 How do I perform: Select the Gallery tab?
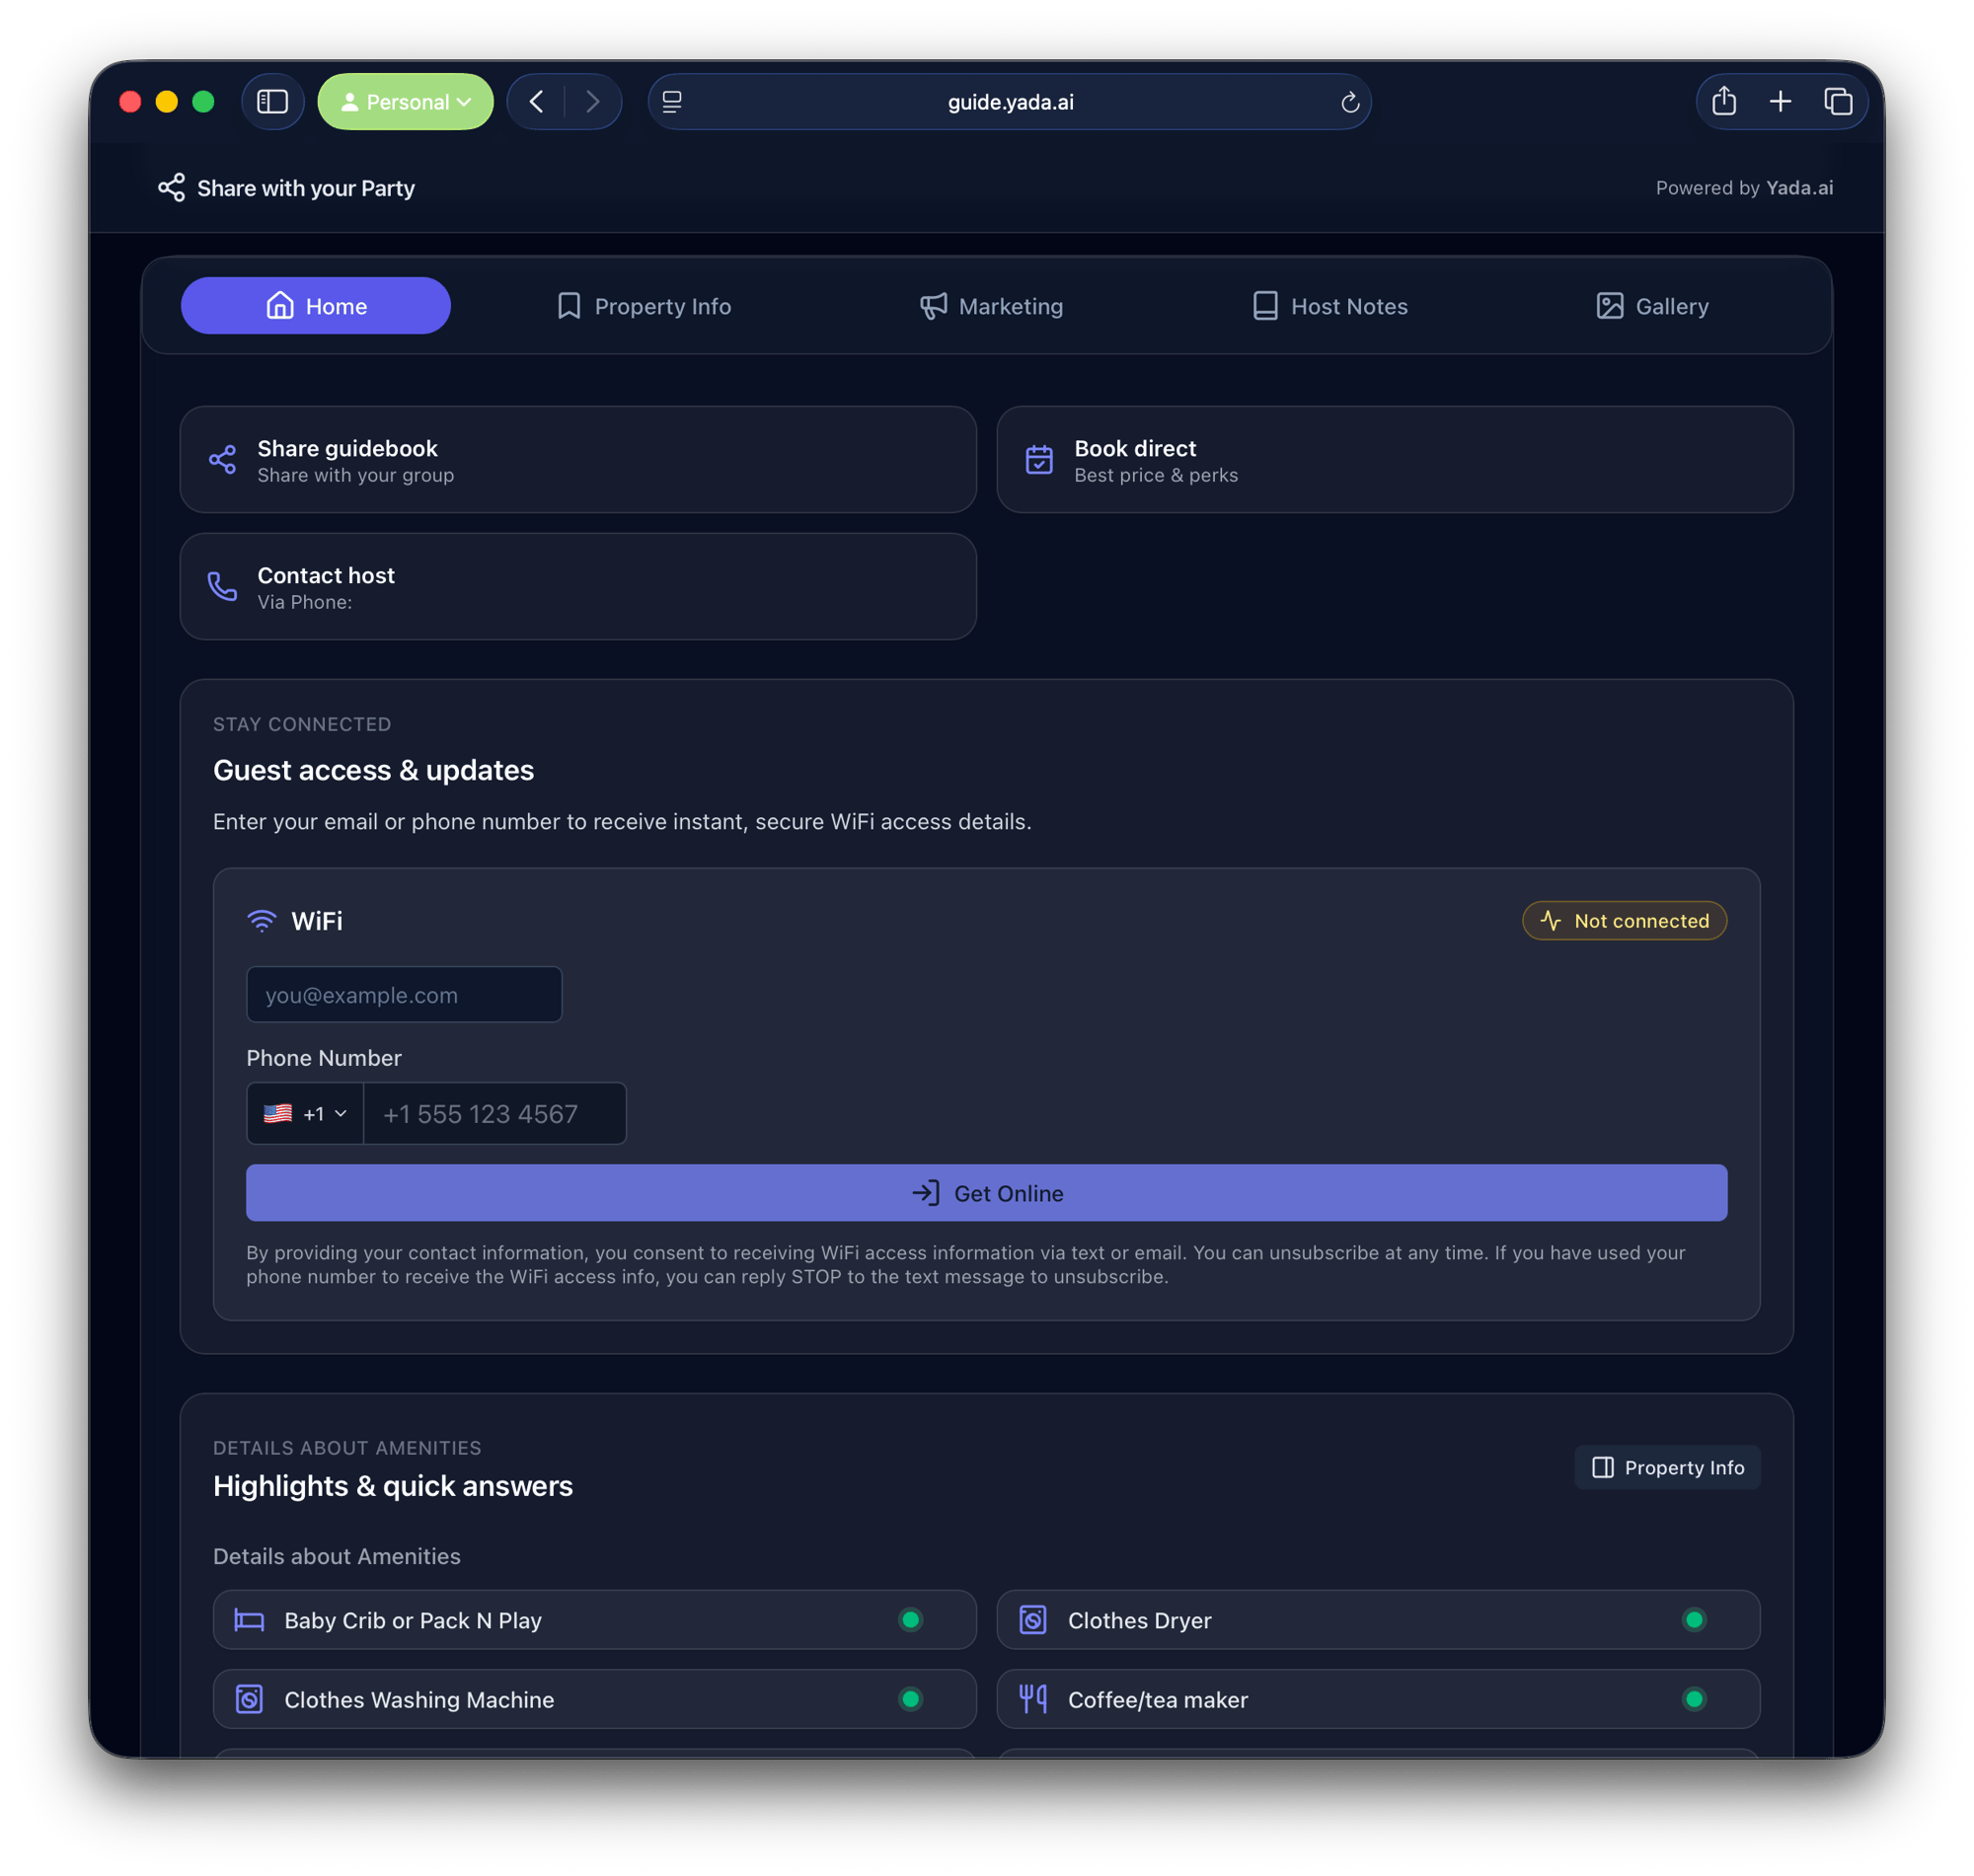click(1652, 306)
